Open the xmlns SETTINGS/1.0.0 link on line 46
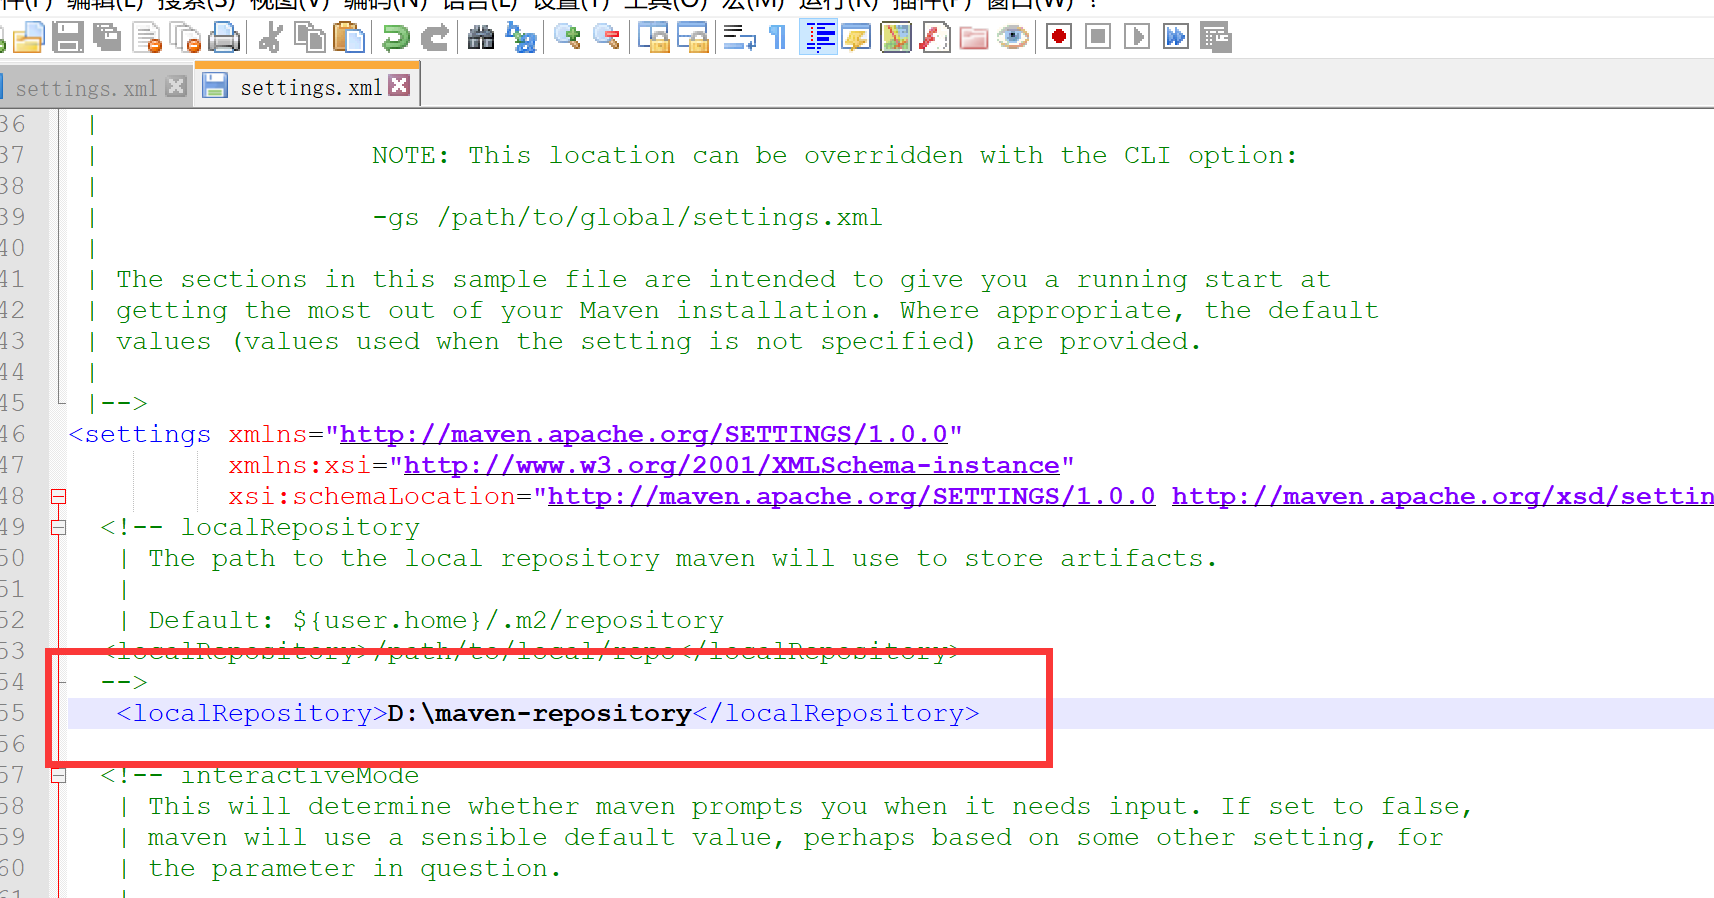The image size is (1714, 898). tap(643, 435)
